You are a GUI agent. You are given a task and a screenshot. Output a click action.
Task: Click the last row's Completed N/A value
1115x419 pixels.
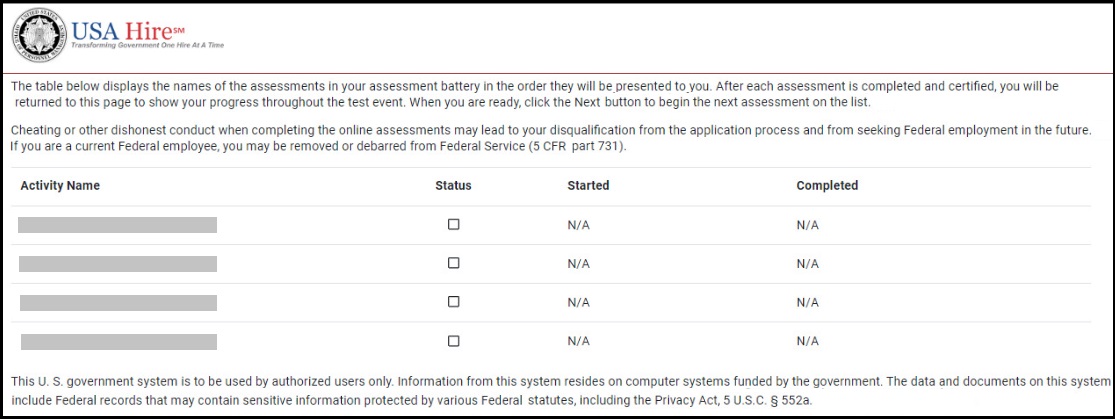coord(808,341)
